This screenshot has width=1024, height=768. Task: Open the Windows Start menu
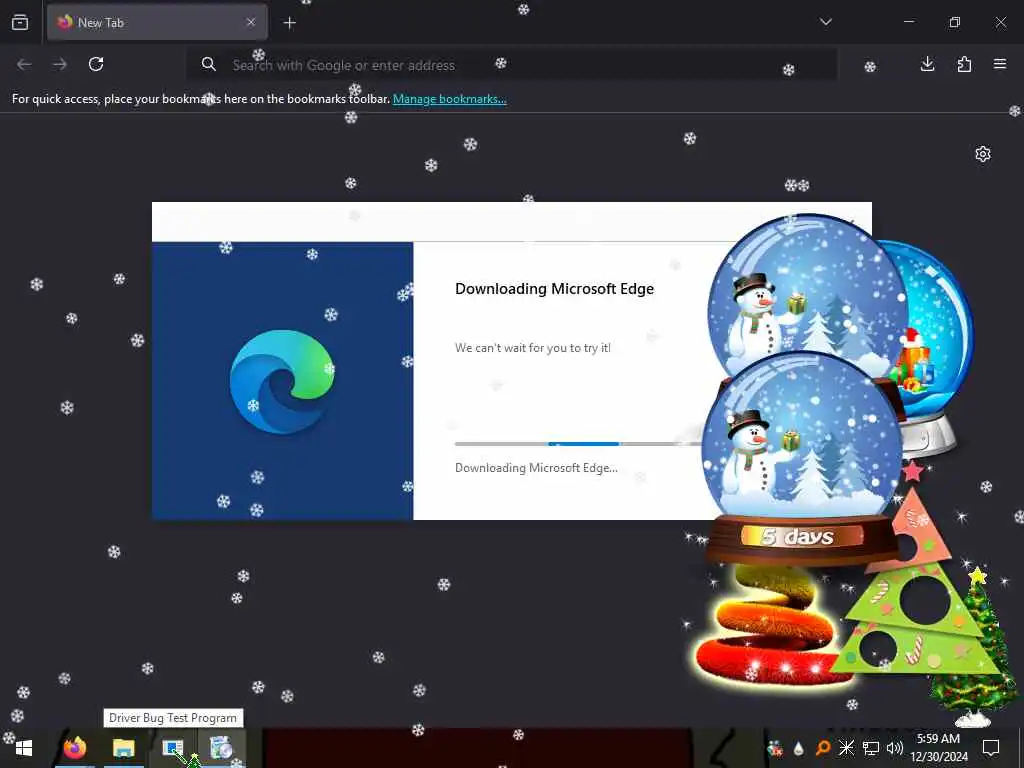click(24, 748)
